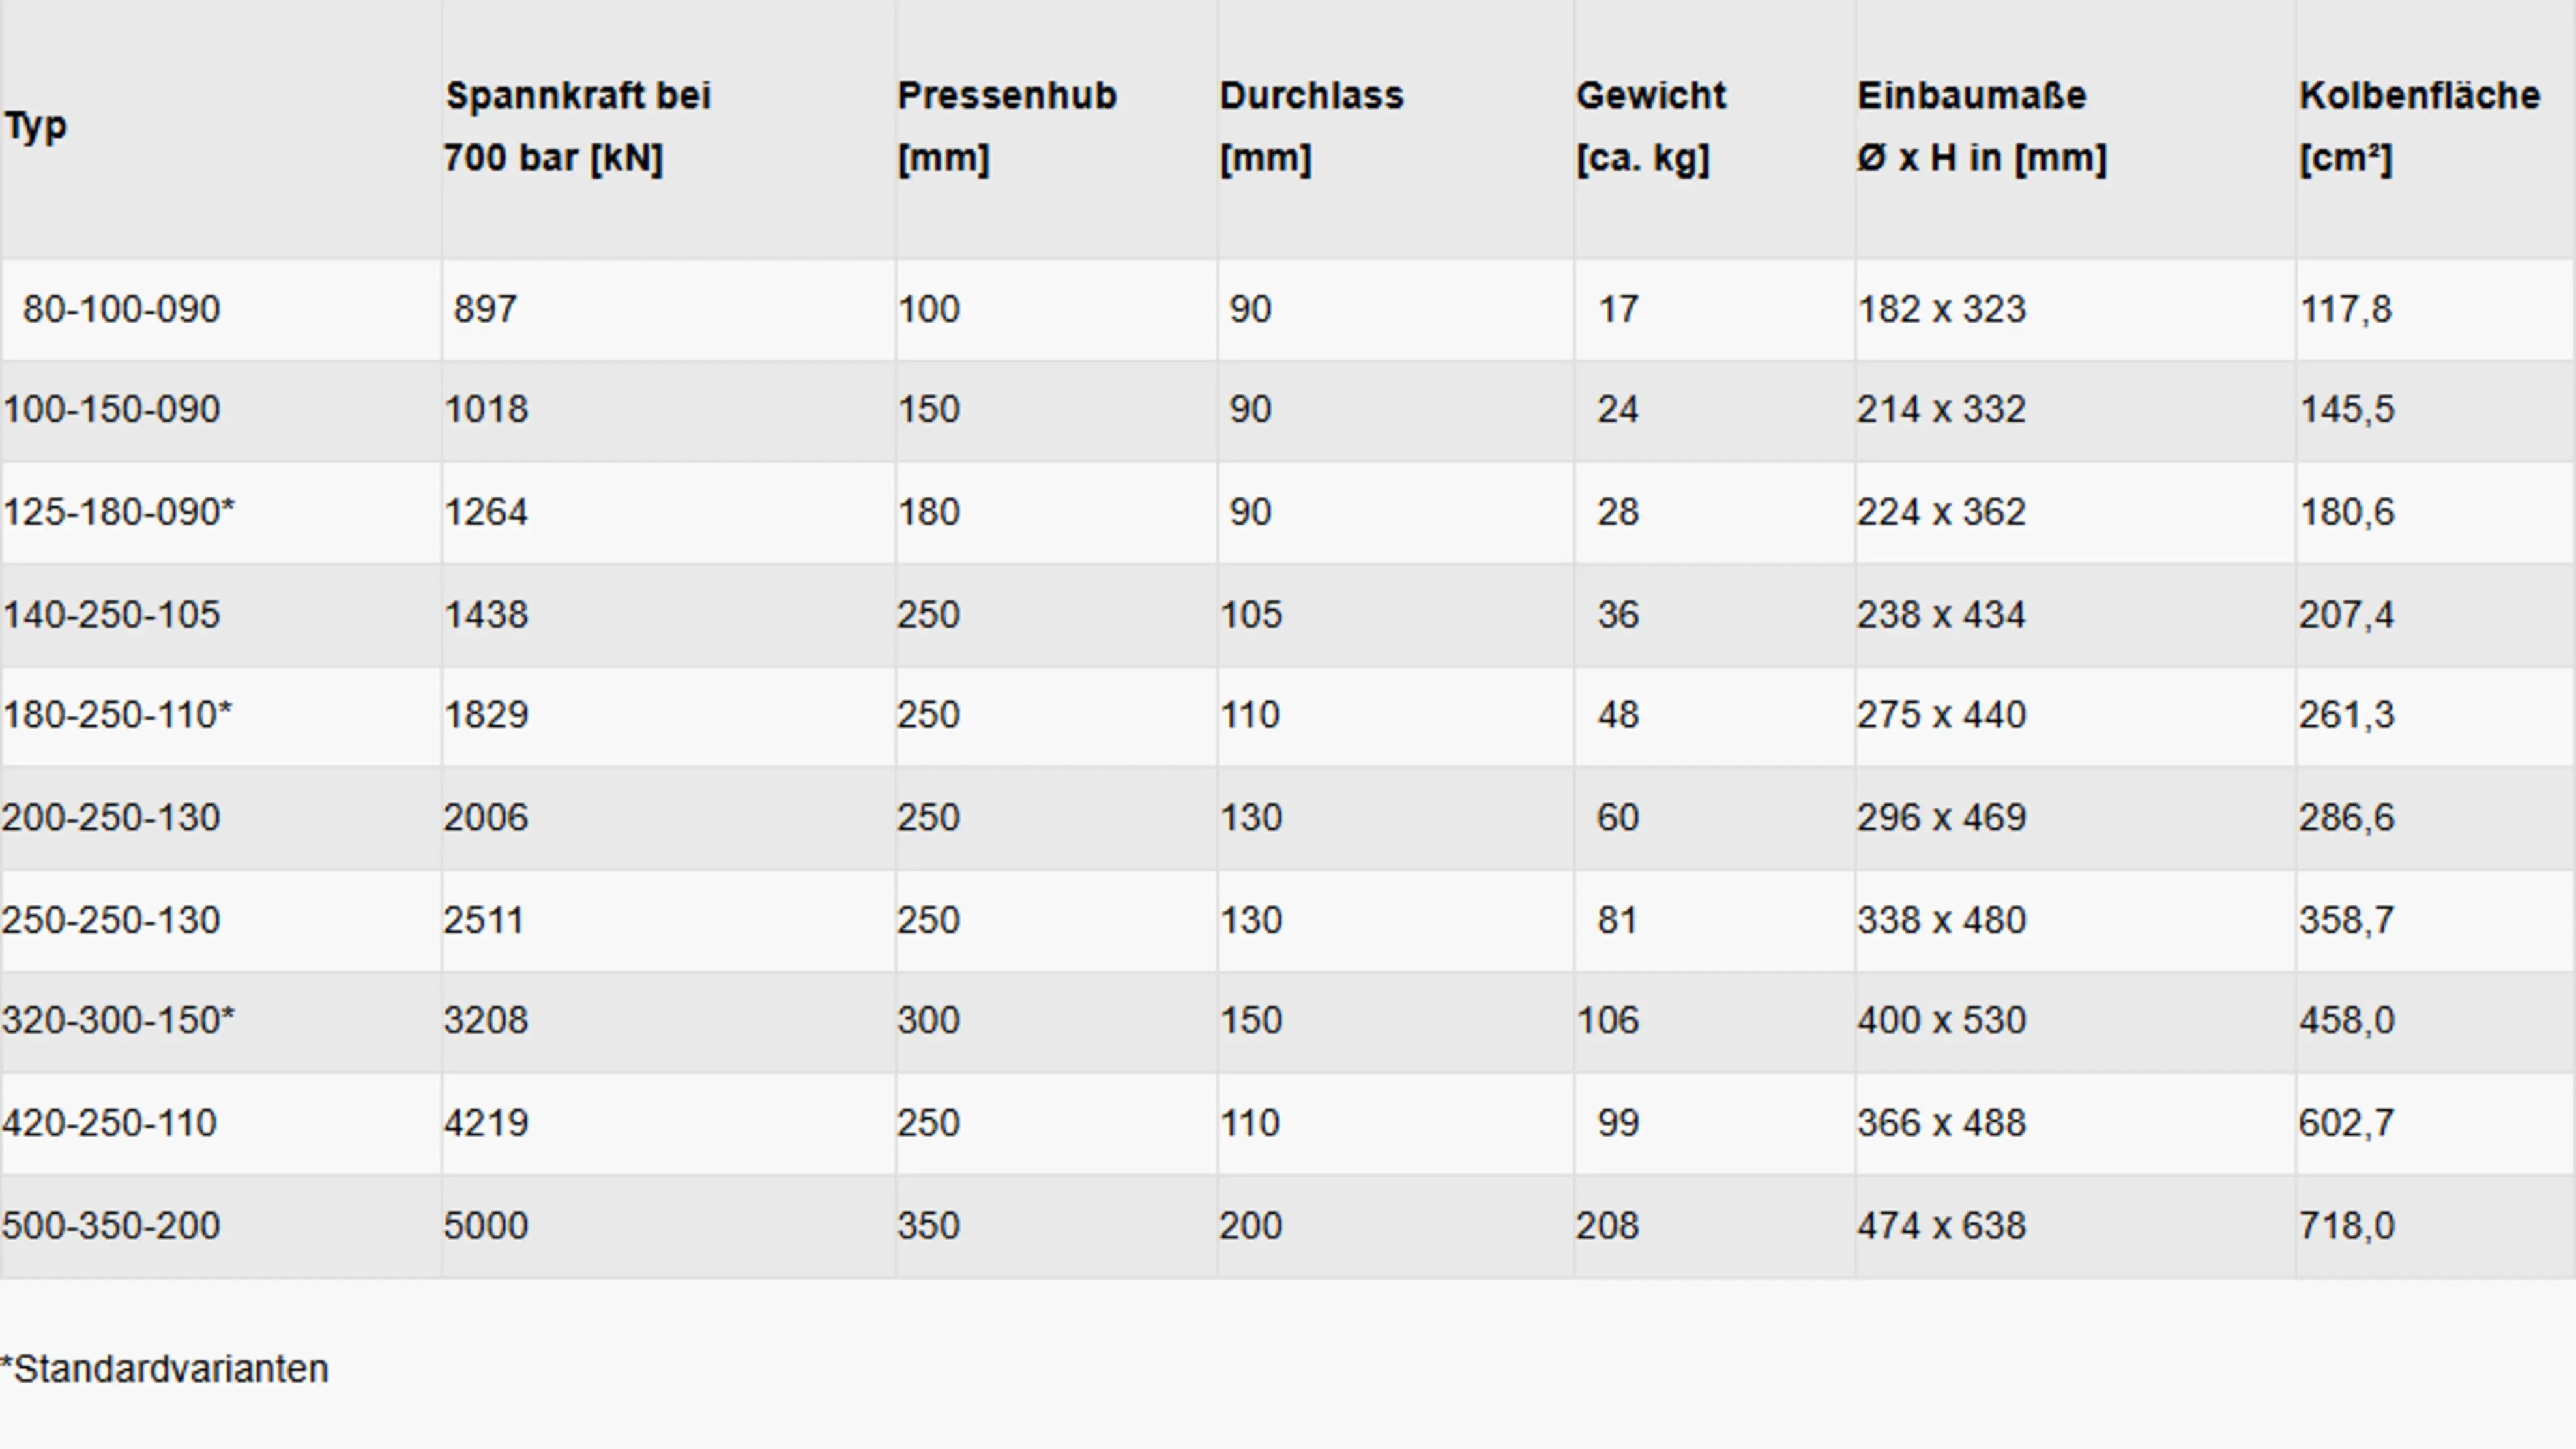Click type cell 180-250-110*
This screenshot has width=2576, height=1449.
tap(117, 715)
